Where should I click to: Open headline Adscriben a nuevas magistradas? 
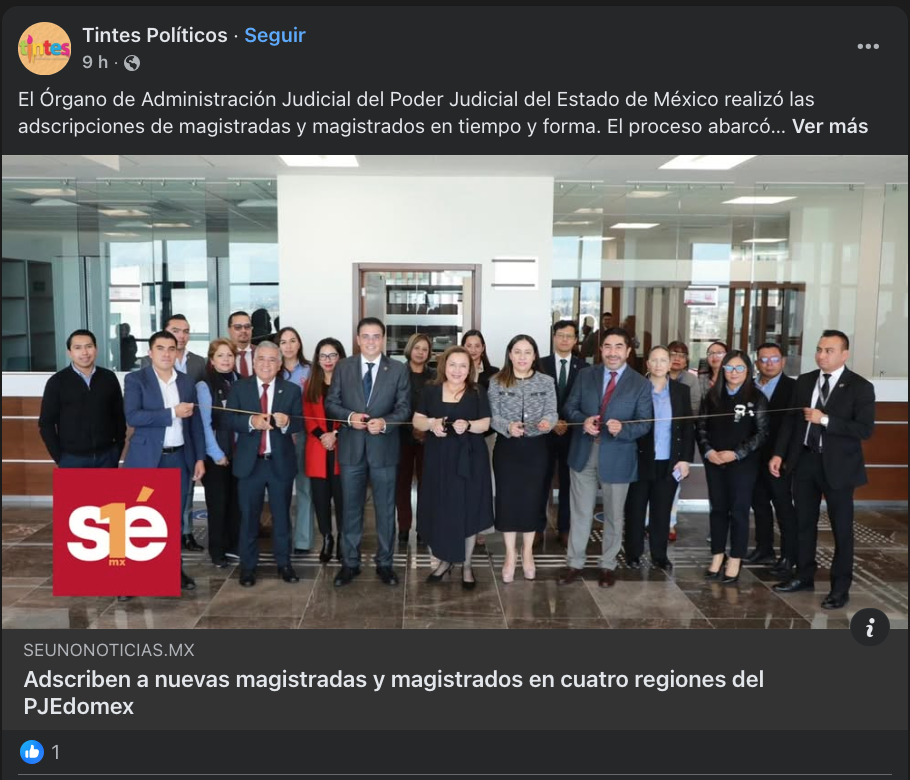(393, 692)
